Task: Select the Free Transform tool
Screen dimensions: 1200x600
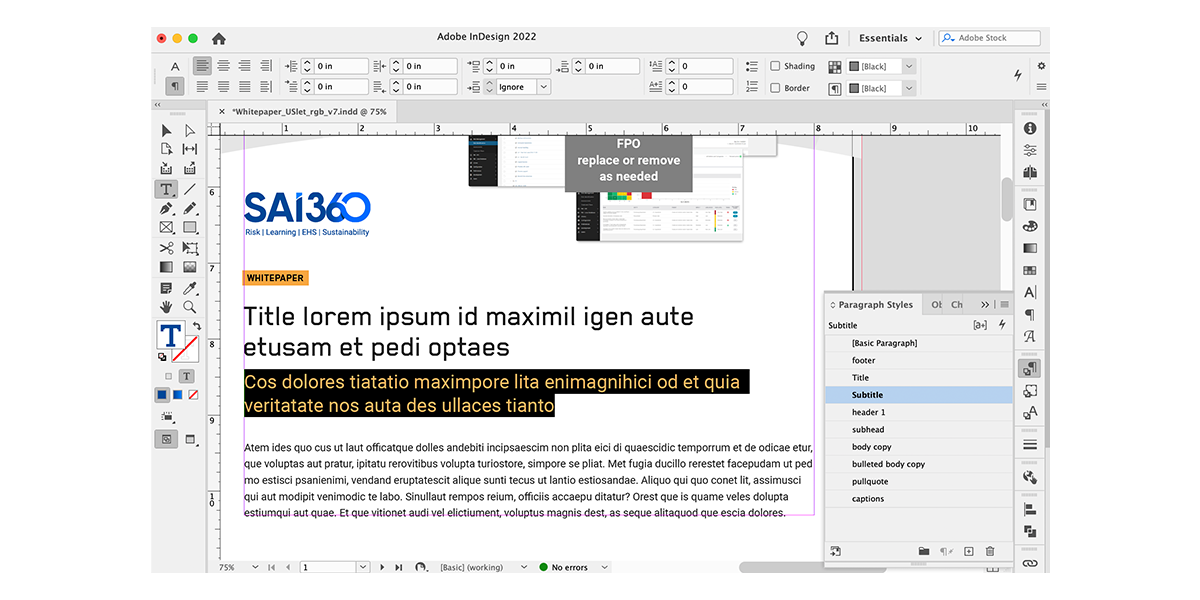Action: [190, 248]
